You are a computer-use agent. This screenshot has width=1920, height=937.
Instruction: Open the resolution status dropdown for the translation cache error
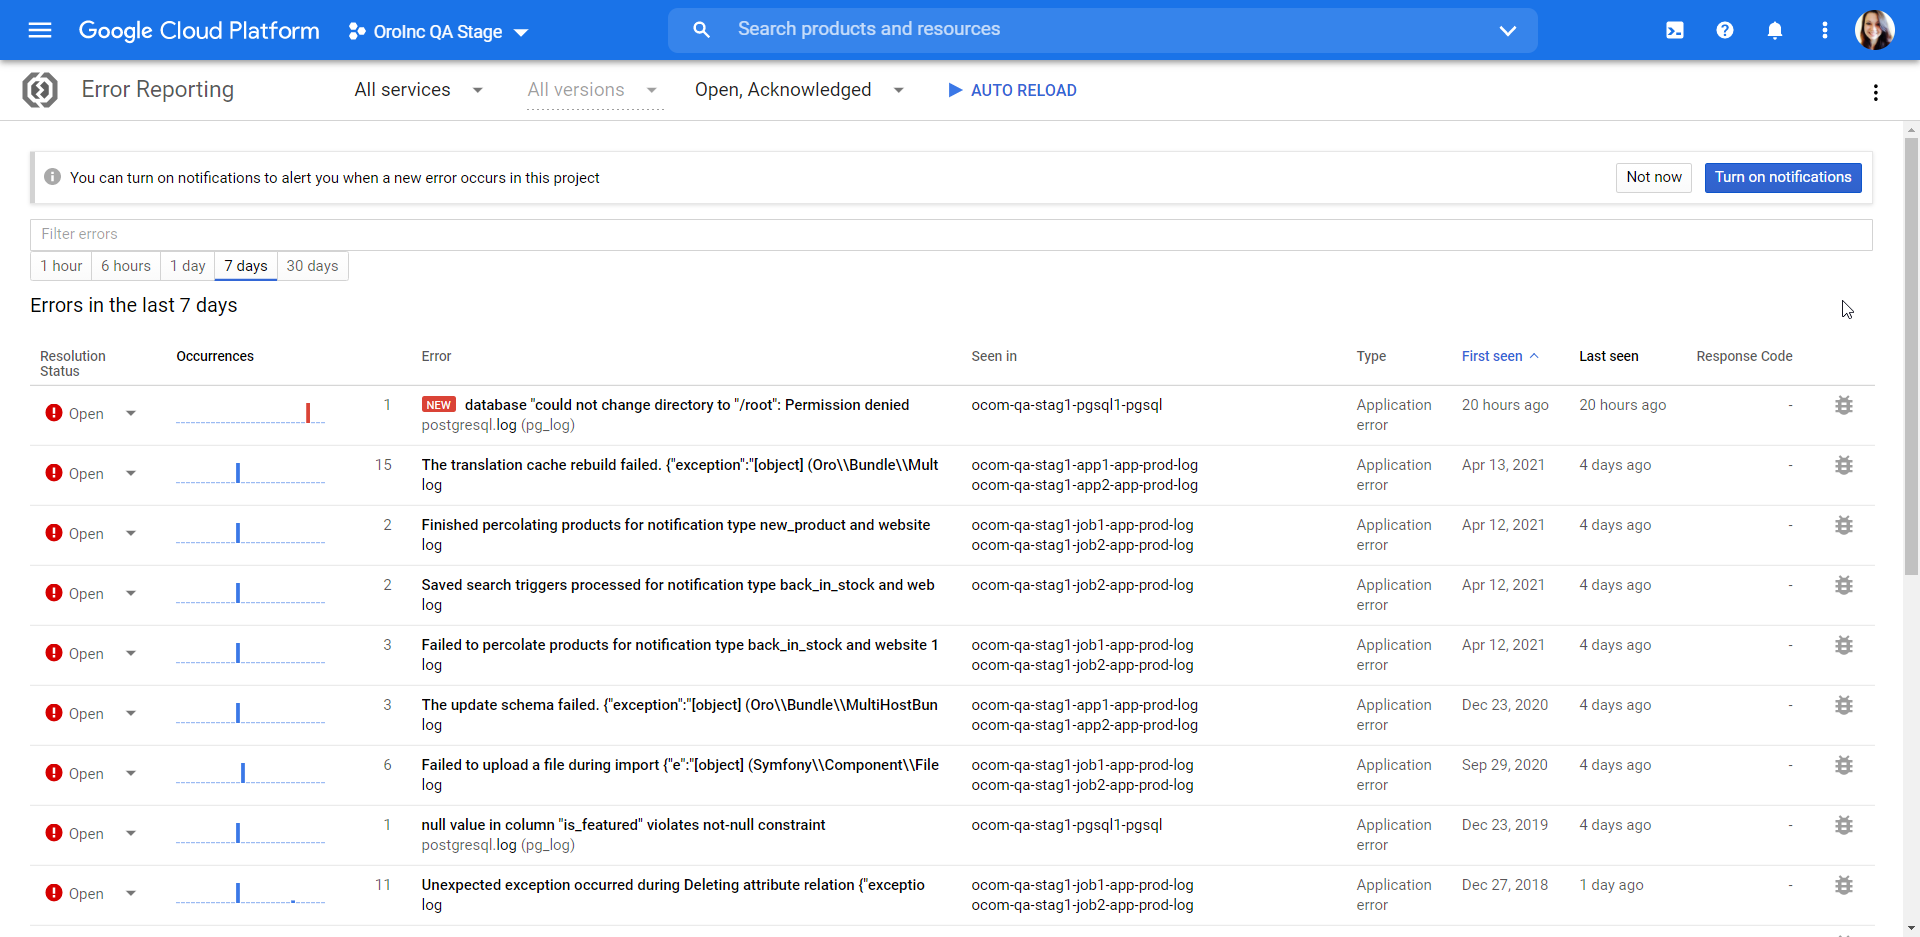click(130, 473)
